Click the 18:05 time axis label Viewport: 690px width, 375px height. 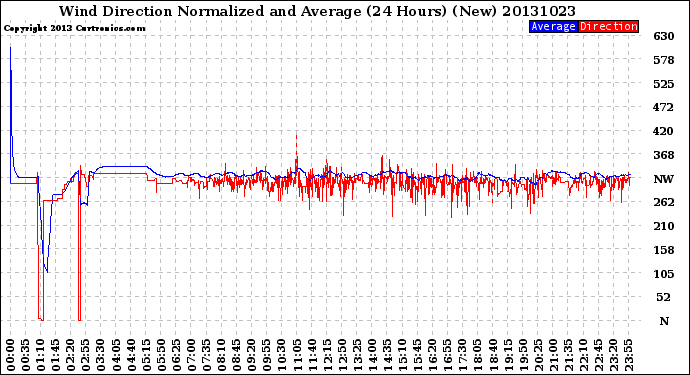click(478, 355)
